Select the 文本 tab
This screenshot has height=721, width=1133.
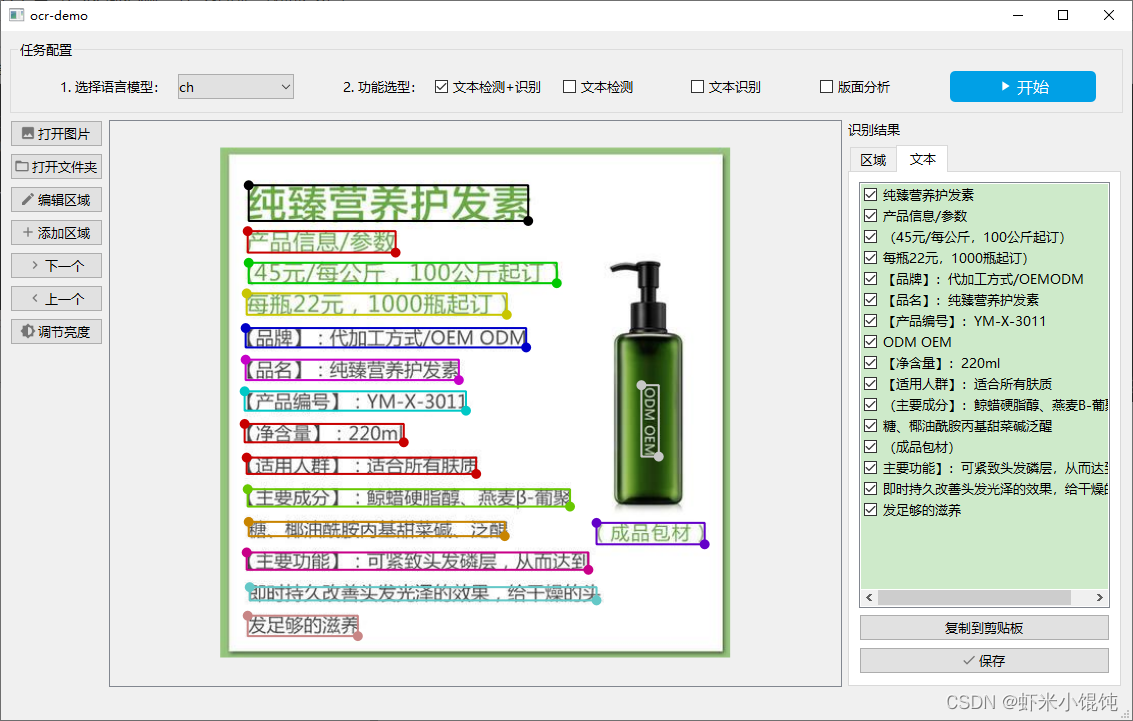922,159
